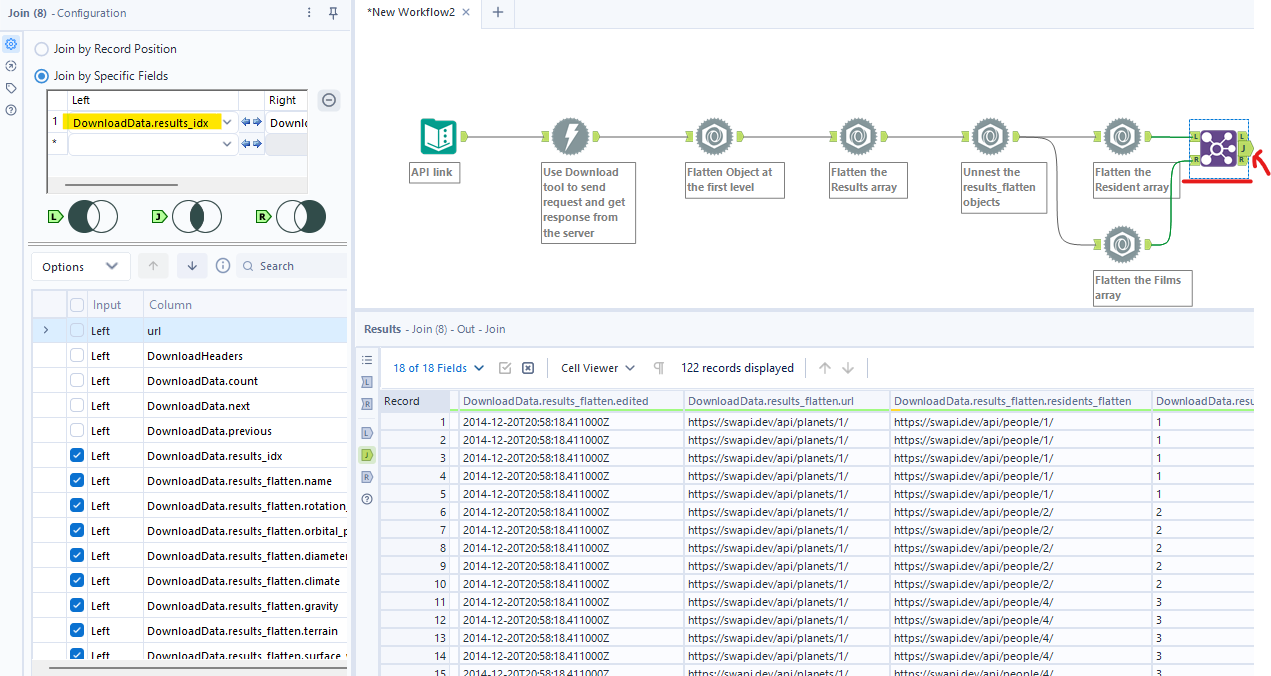Image resolution: width=1271 pixels, height=676 pixels.
Task: Select the API link Text Input tool
Action: pyautogui.click(x=438, y=137)
